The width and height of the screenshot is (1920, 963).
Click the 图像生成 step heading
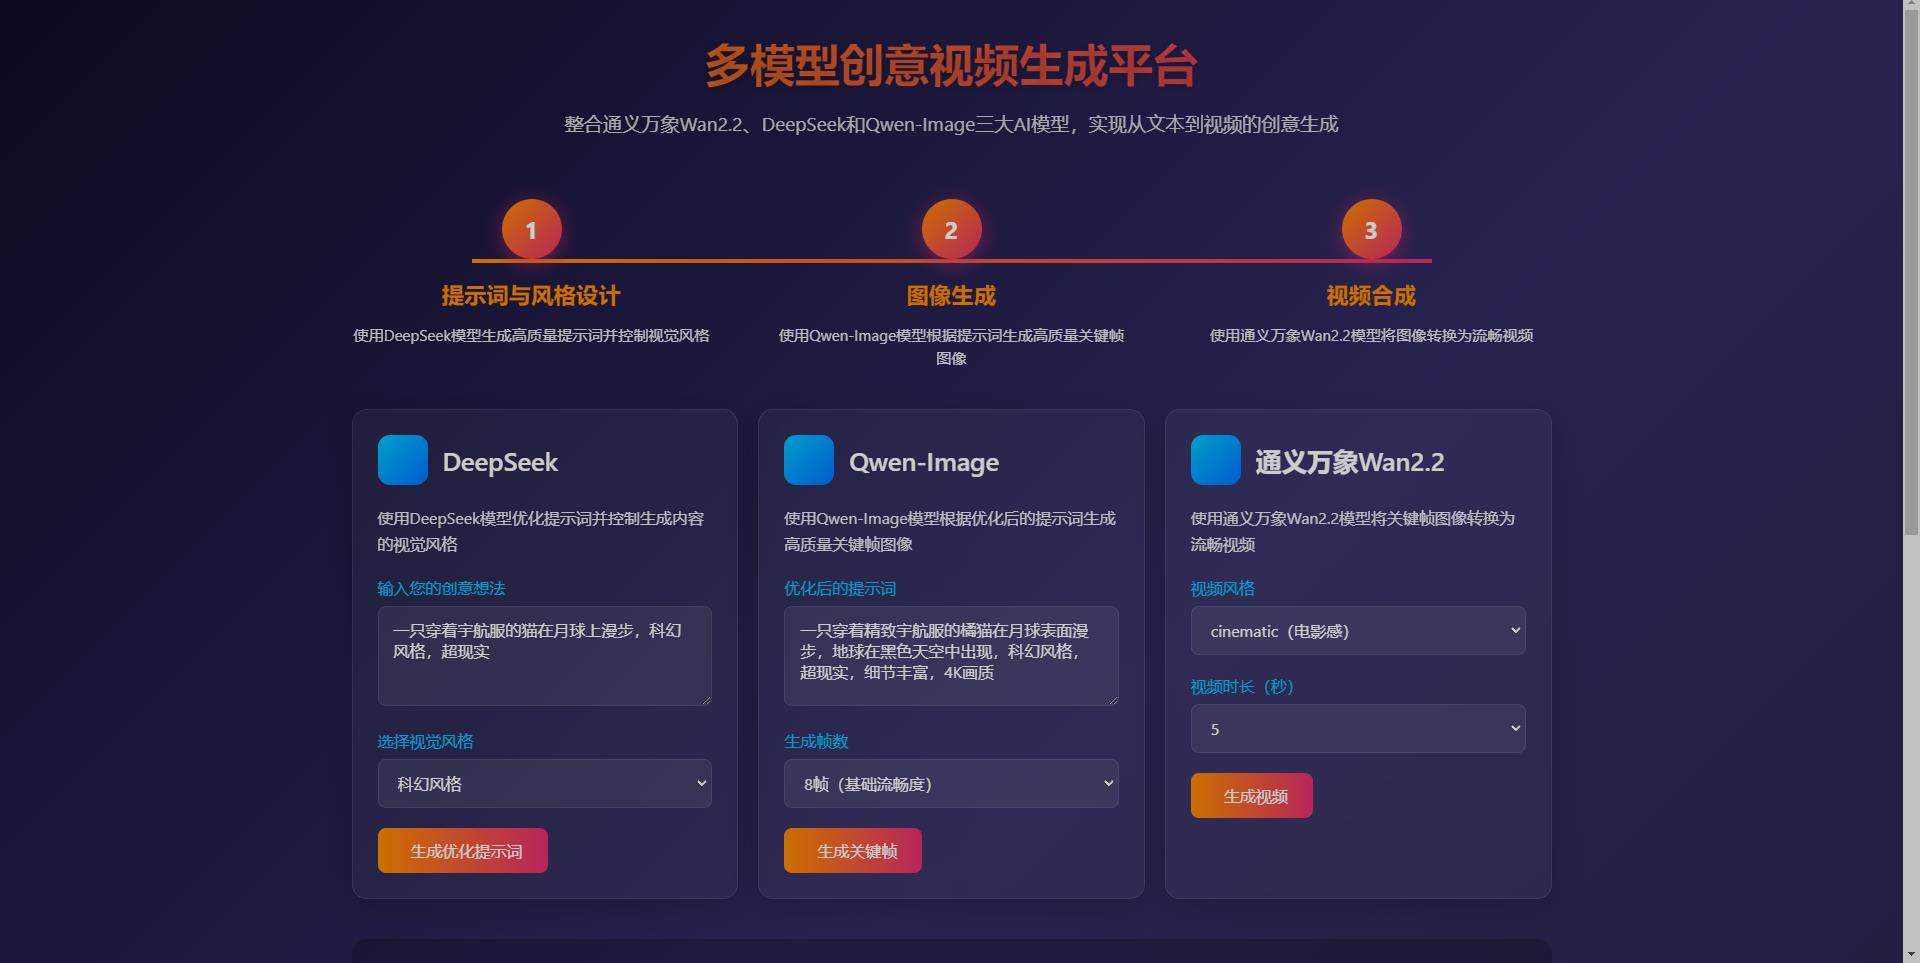(x=951, y=296)
